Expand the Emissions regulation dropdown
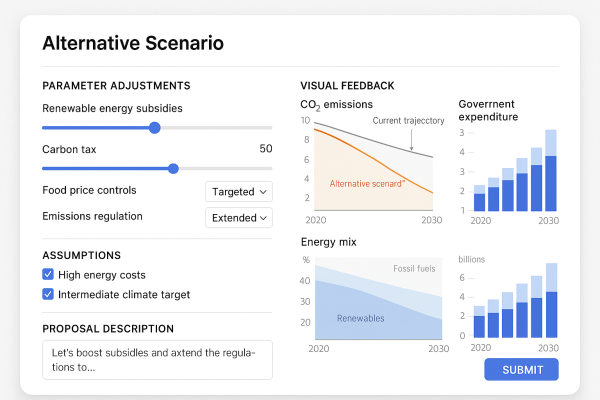Image resolution: width=600 pixels, height=400 pixels. pos(239,217)
